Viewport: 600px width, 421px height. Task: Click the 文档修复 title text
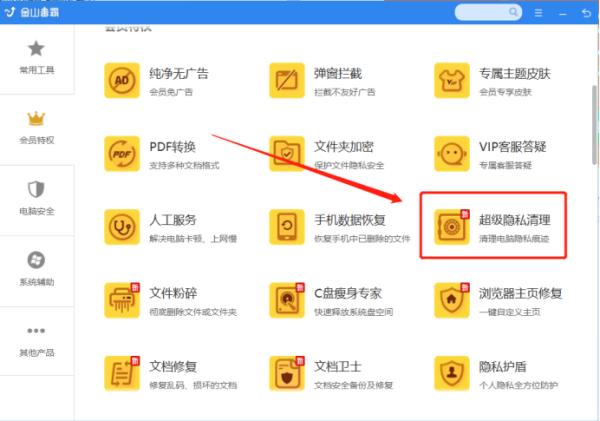tap(173, 367)
